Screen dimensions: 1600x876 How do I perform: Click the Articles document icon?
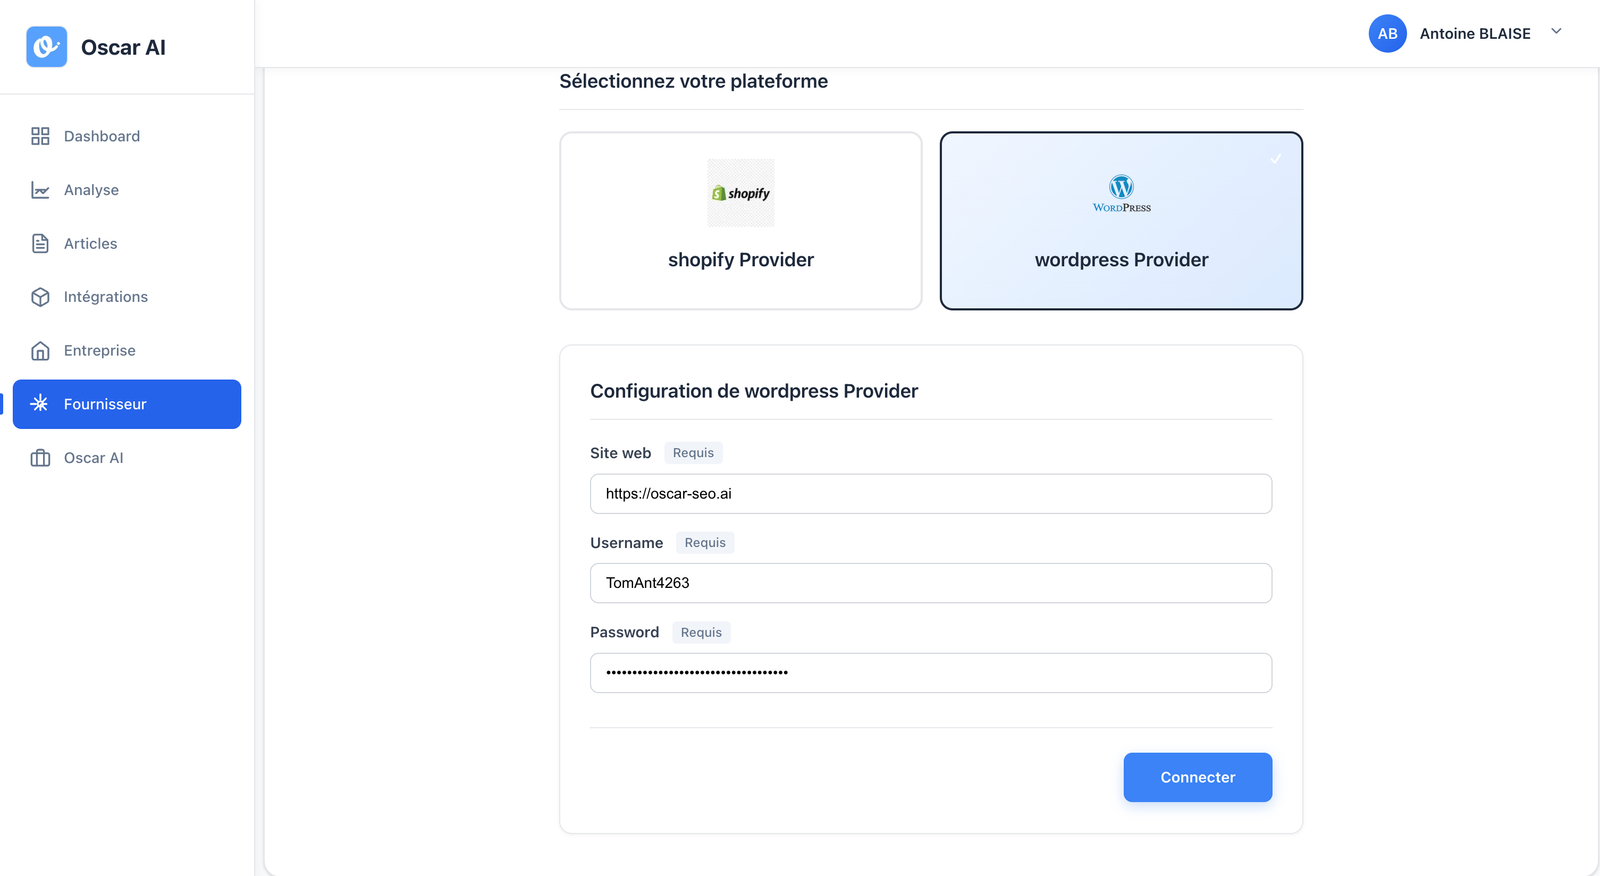[40, 244]
